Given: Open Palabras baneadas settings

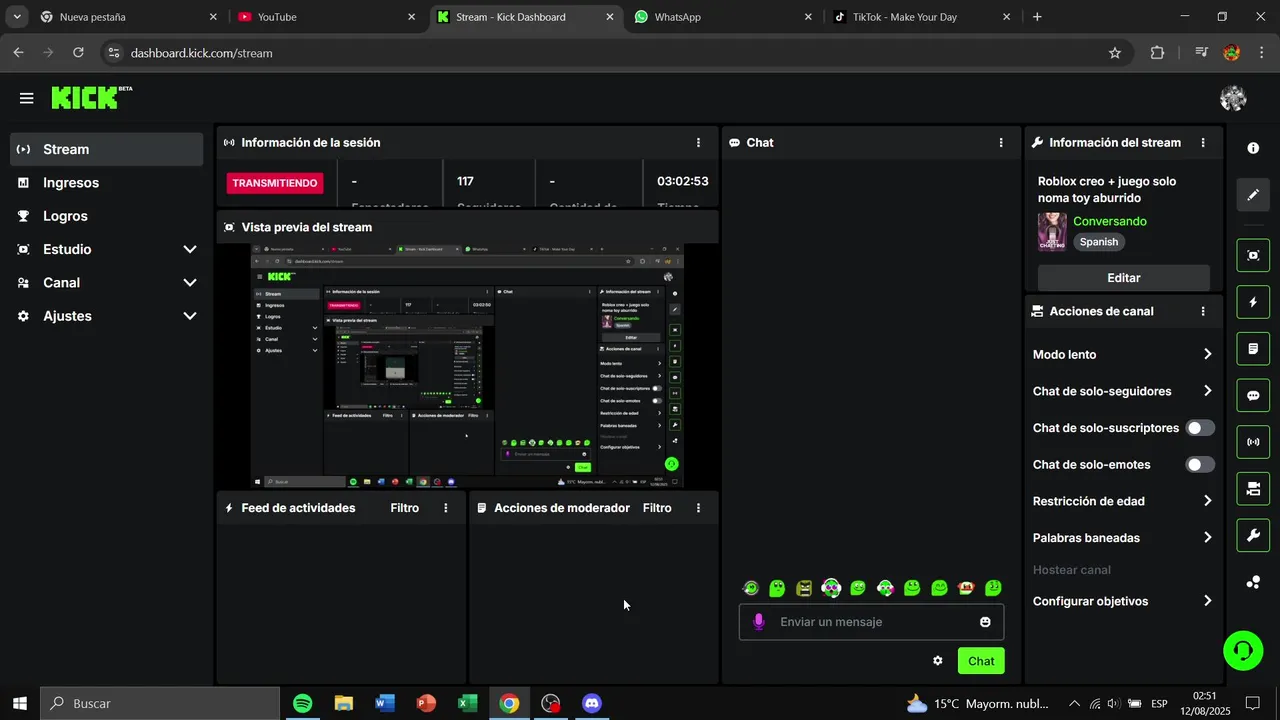Looking at the screenshot, I should pyautogui.click(x=1123, y=538).
